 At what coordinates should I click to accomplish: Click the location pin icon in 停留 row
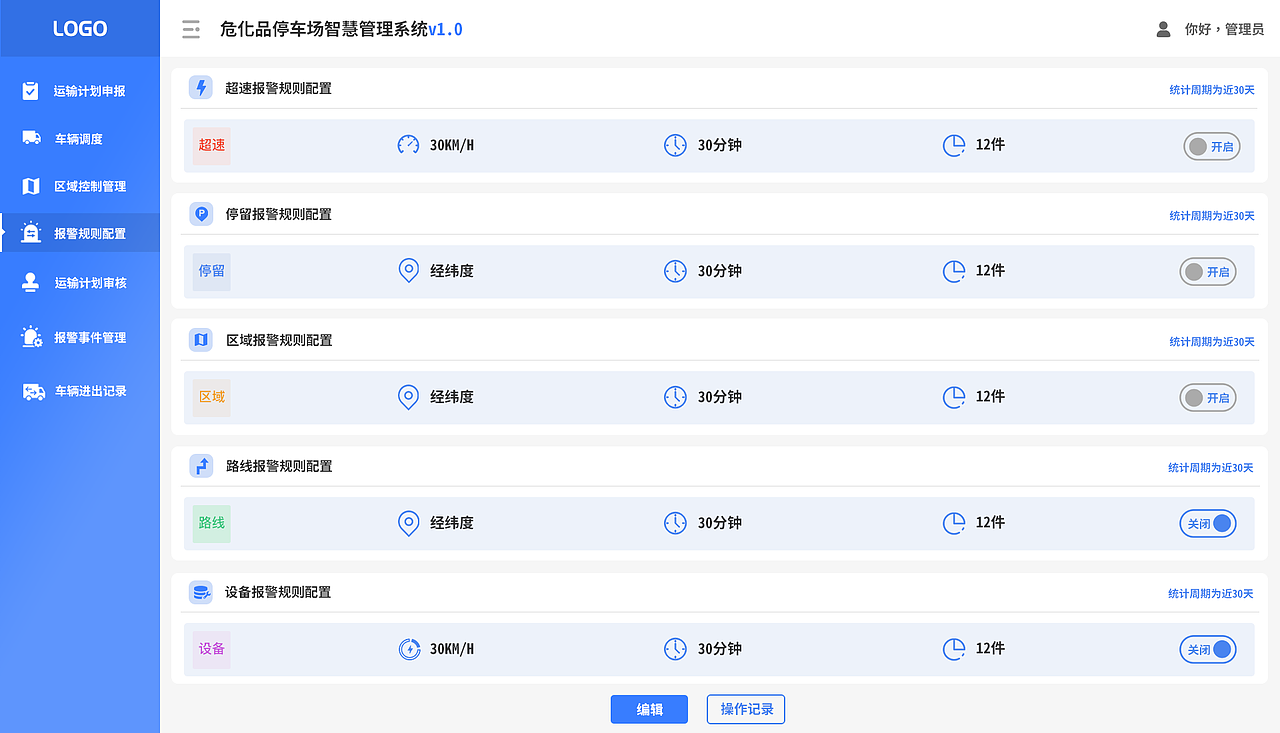coord(408,271)
